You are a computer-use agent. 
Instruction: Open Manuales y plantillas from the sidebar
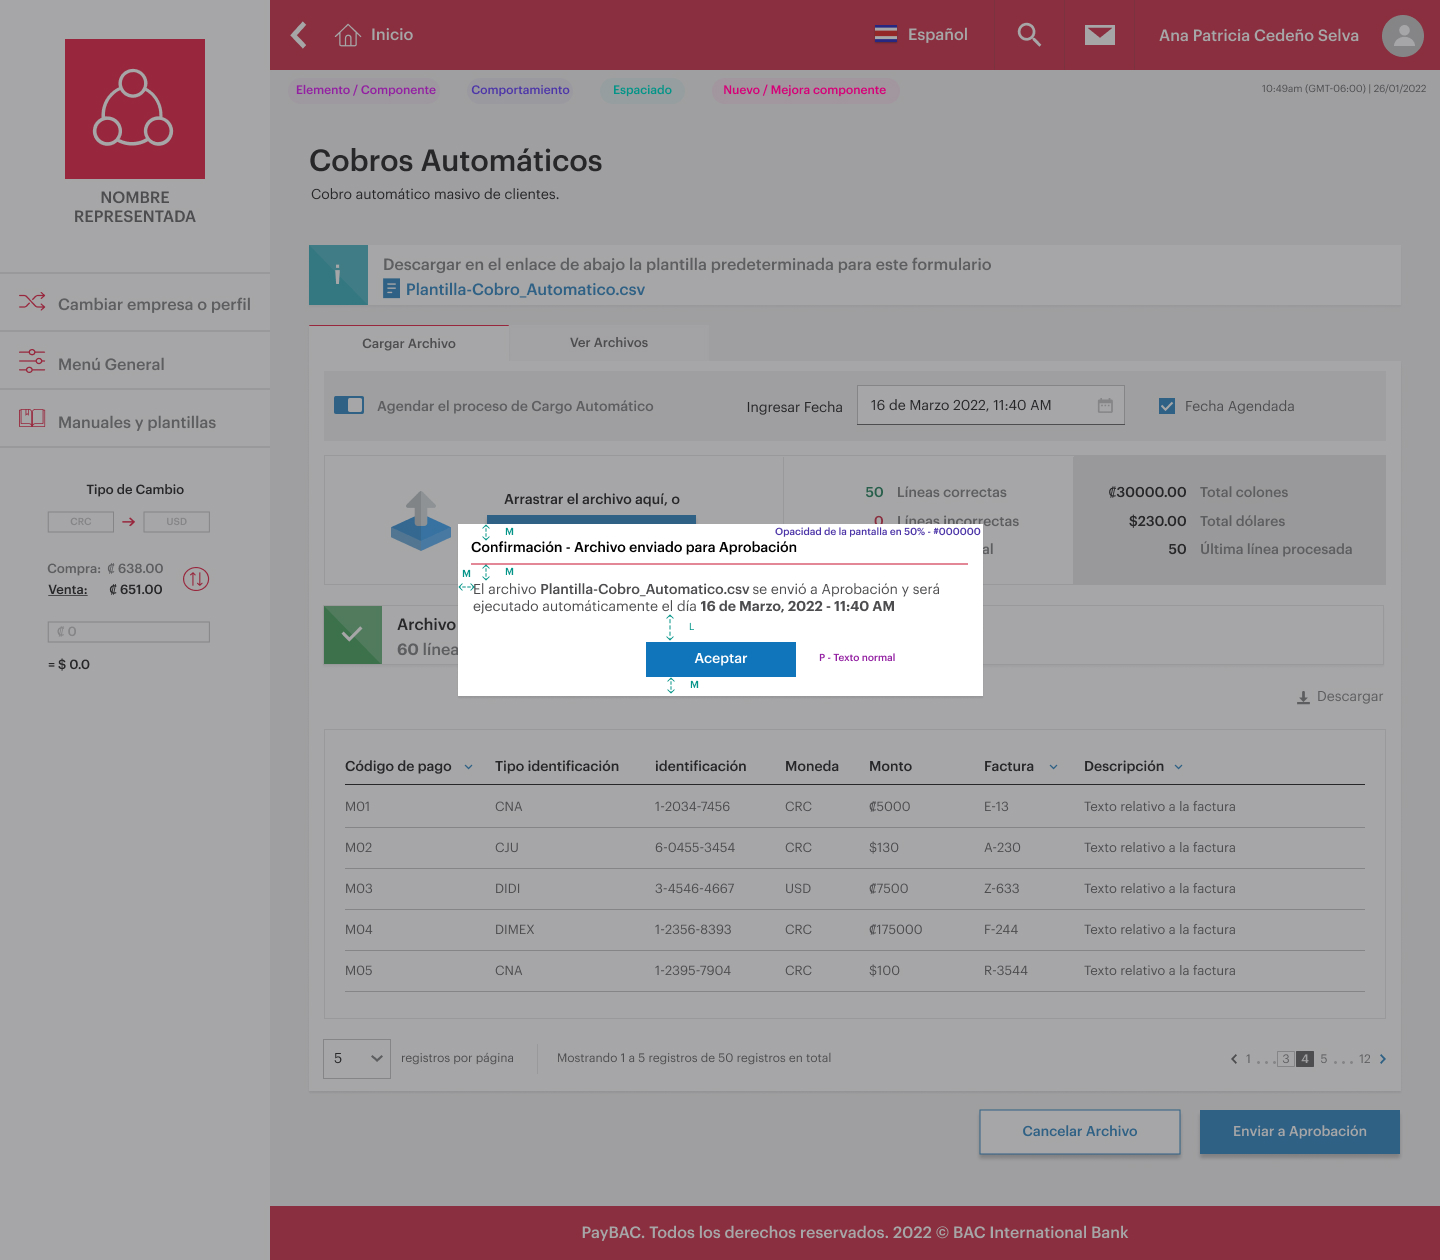[136, 422]
